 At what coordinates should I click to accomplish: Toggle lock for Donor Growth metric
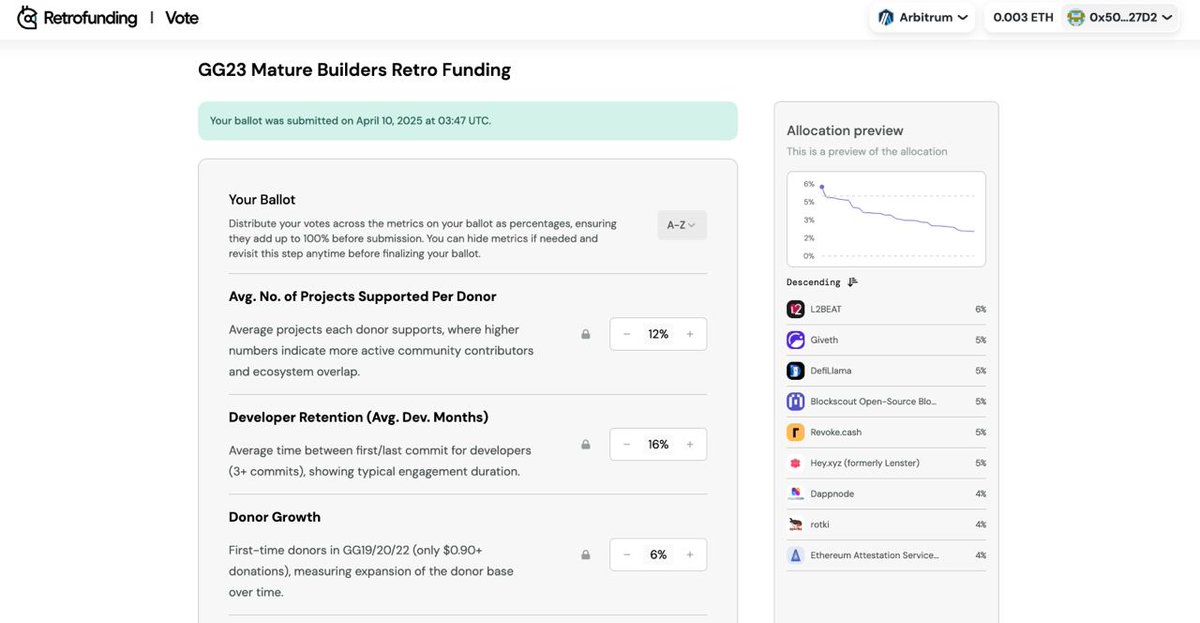[586, 554]
